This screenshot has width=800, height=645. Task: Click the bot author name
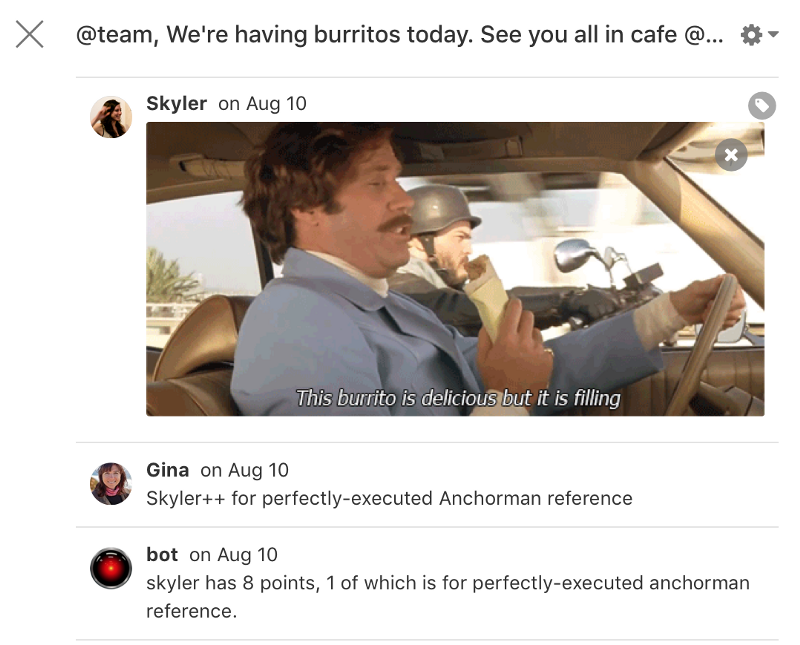point(162,555)
